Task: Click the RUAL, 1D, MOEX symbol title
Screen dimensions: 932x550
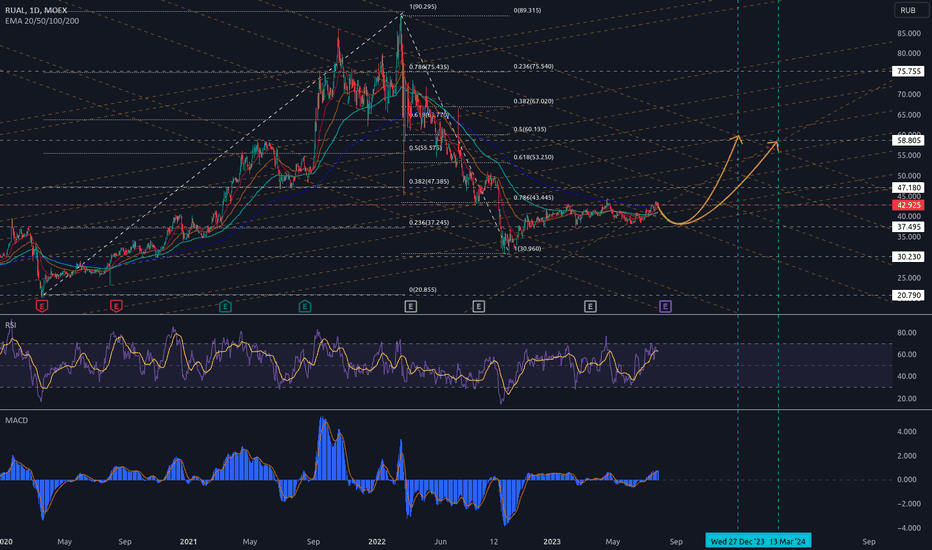Action: (x=36, y=10)
